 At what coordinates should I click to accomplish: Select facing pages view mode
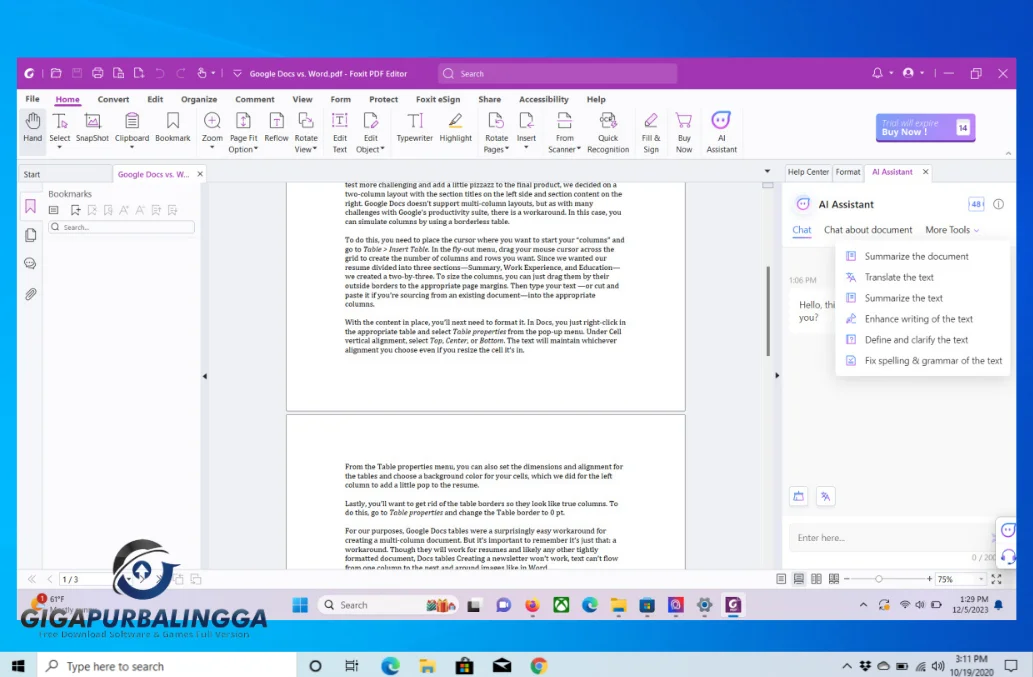816,579
